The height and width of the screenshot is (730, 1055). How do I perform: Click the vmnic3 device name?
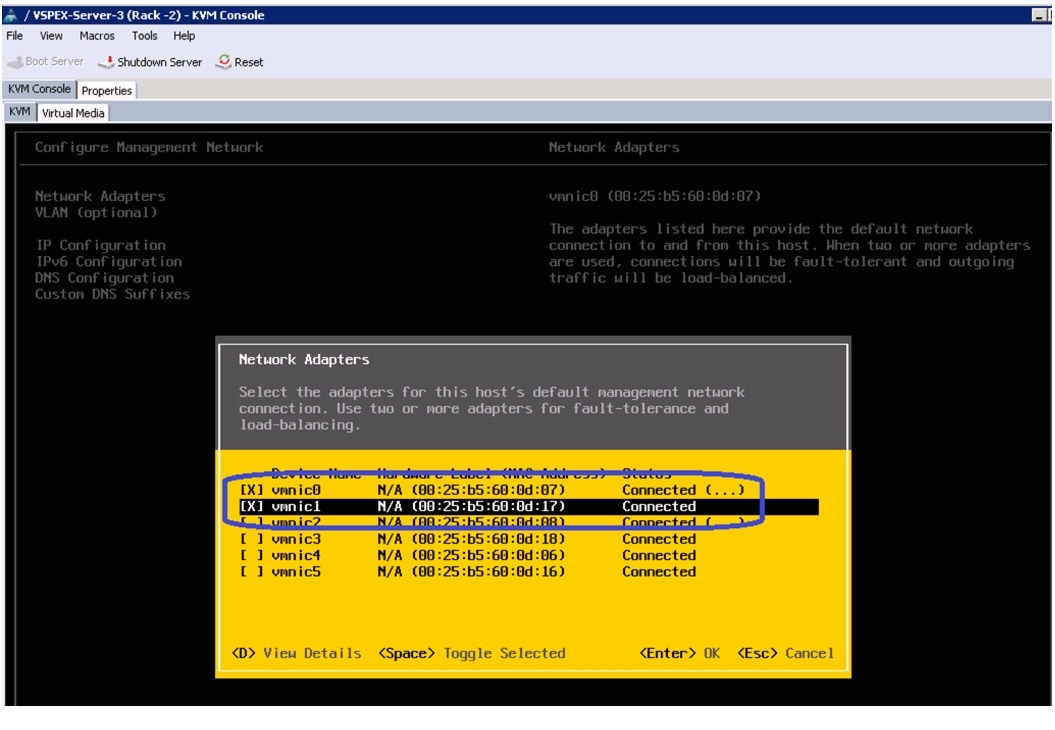coord(296,539)
